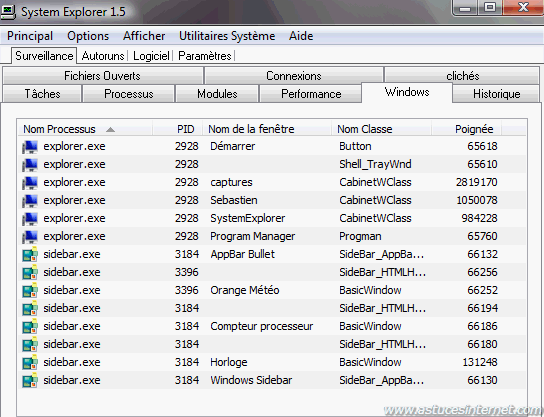Click handle value 66130
Viewport: 544px width, 417px height.
tap(482, 381)
